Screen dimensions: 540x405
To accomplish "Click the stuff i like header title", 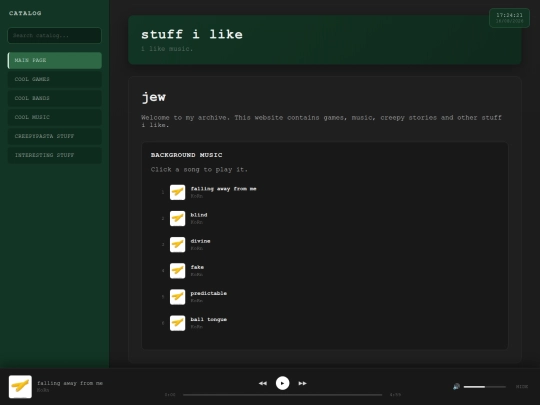I will (192, 34).
